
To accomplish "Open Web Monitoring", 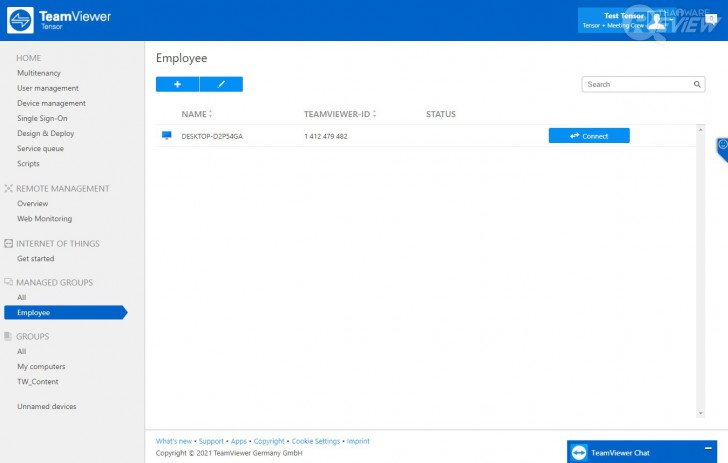I will click(x=45, y=219).
